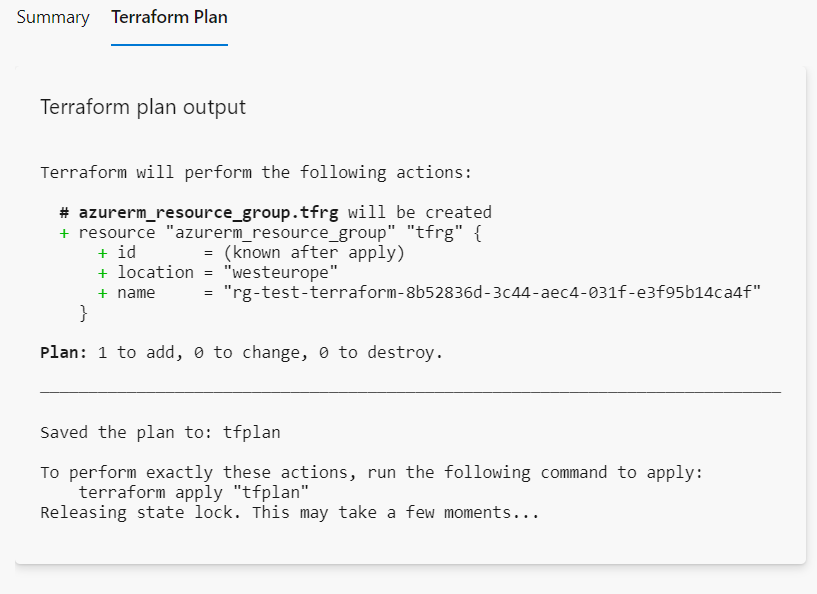Image resolution: width=817 pixels, height=594 pixels.
Task: Click the closing curly brace of the resource block
Action: tap(84, 313)
